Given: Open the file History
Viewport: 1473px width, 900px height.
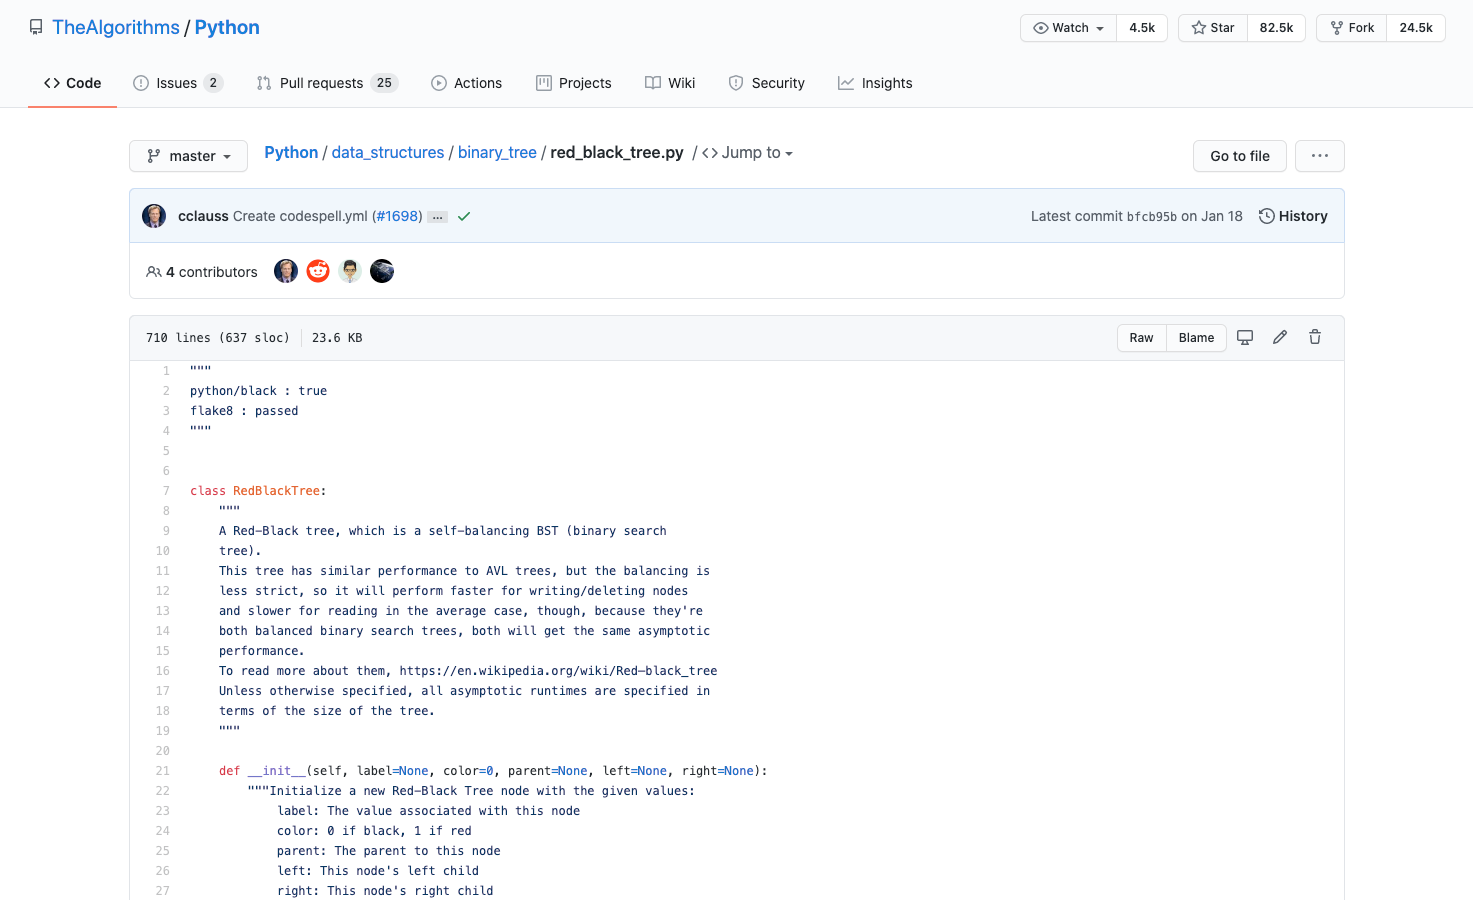Looking at the screenshot, I should pyautogui.click(x=1293, y=216).
